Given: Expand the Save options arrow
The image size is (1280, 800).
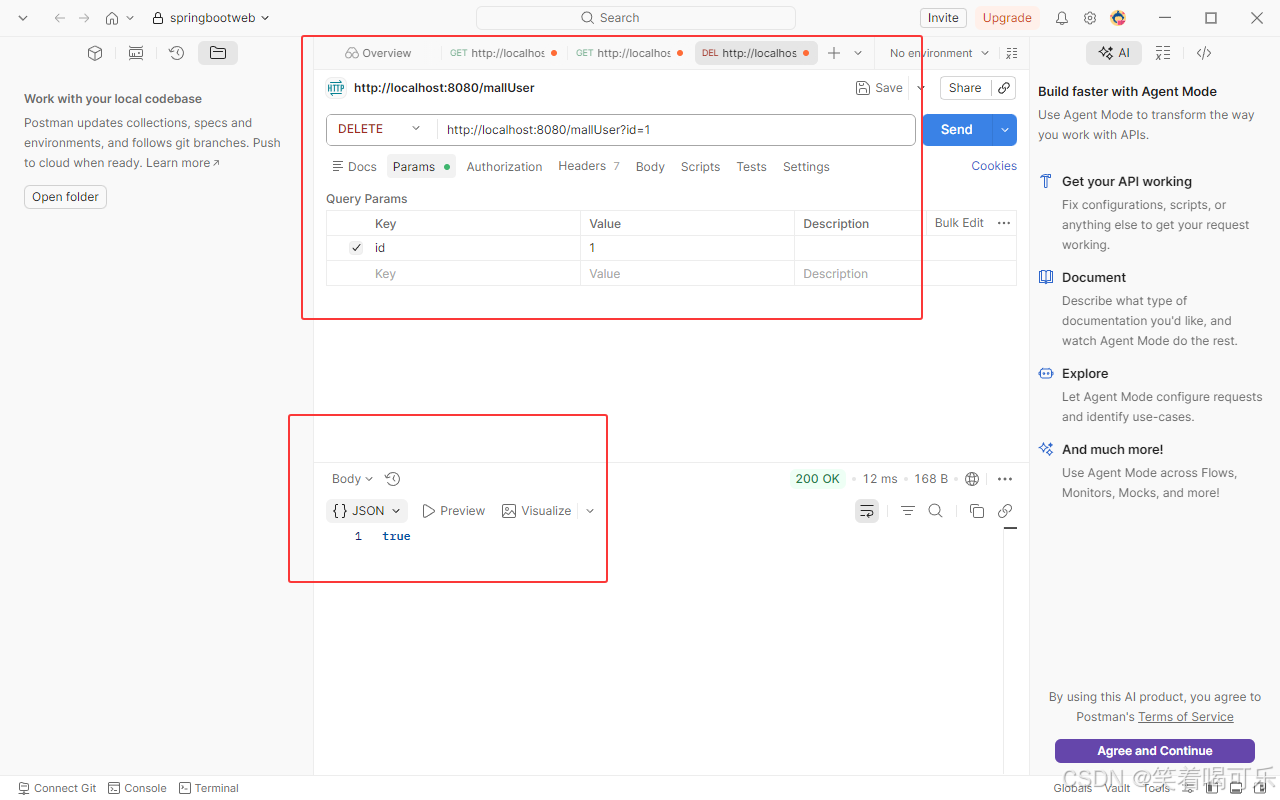Looking at the screenshot, I should (x=921, y=88).
